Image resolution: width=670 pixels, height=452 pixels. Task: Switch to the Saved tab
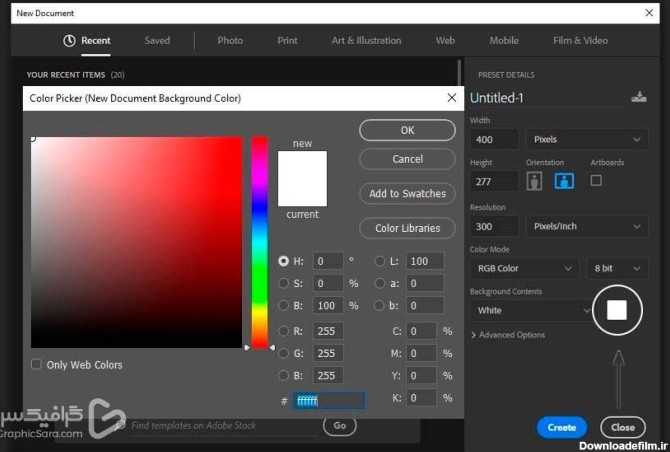tap(157, 41)
